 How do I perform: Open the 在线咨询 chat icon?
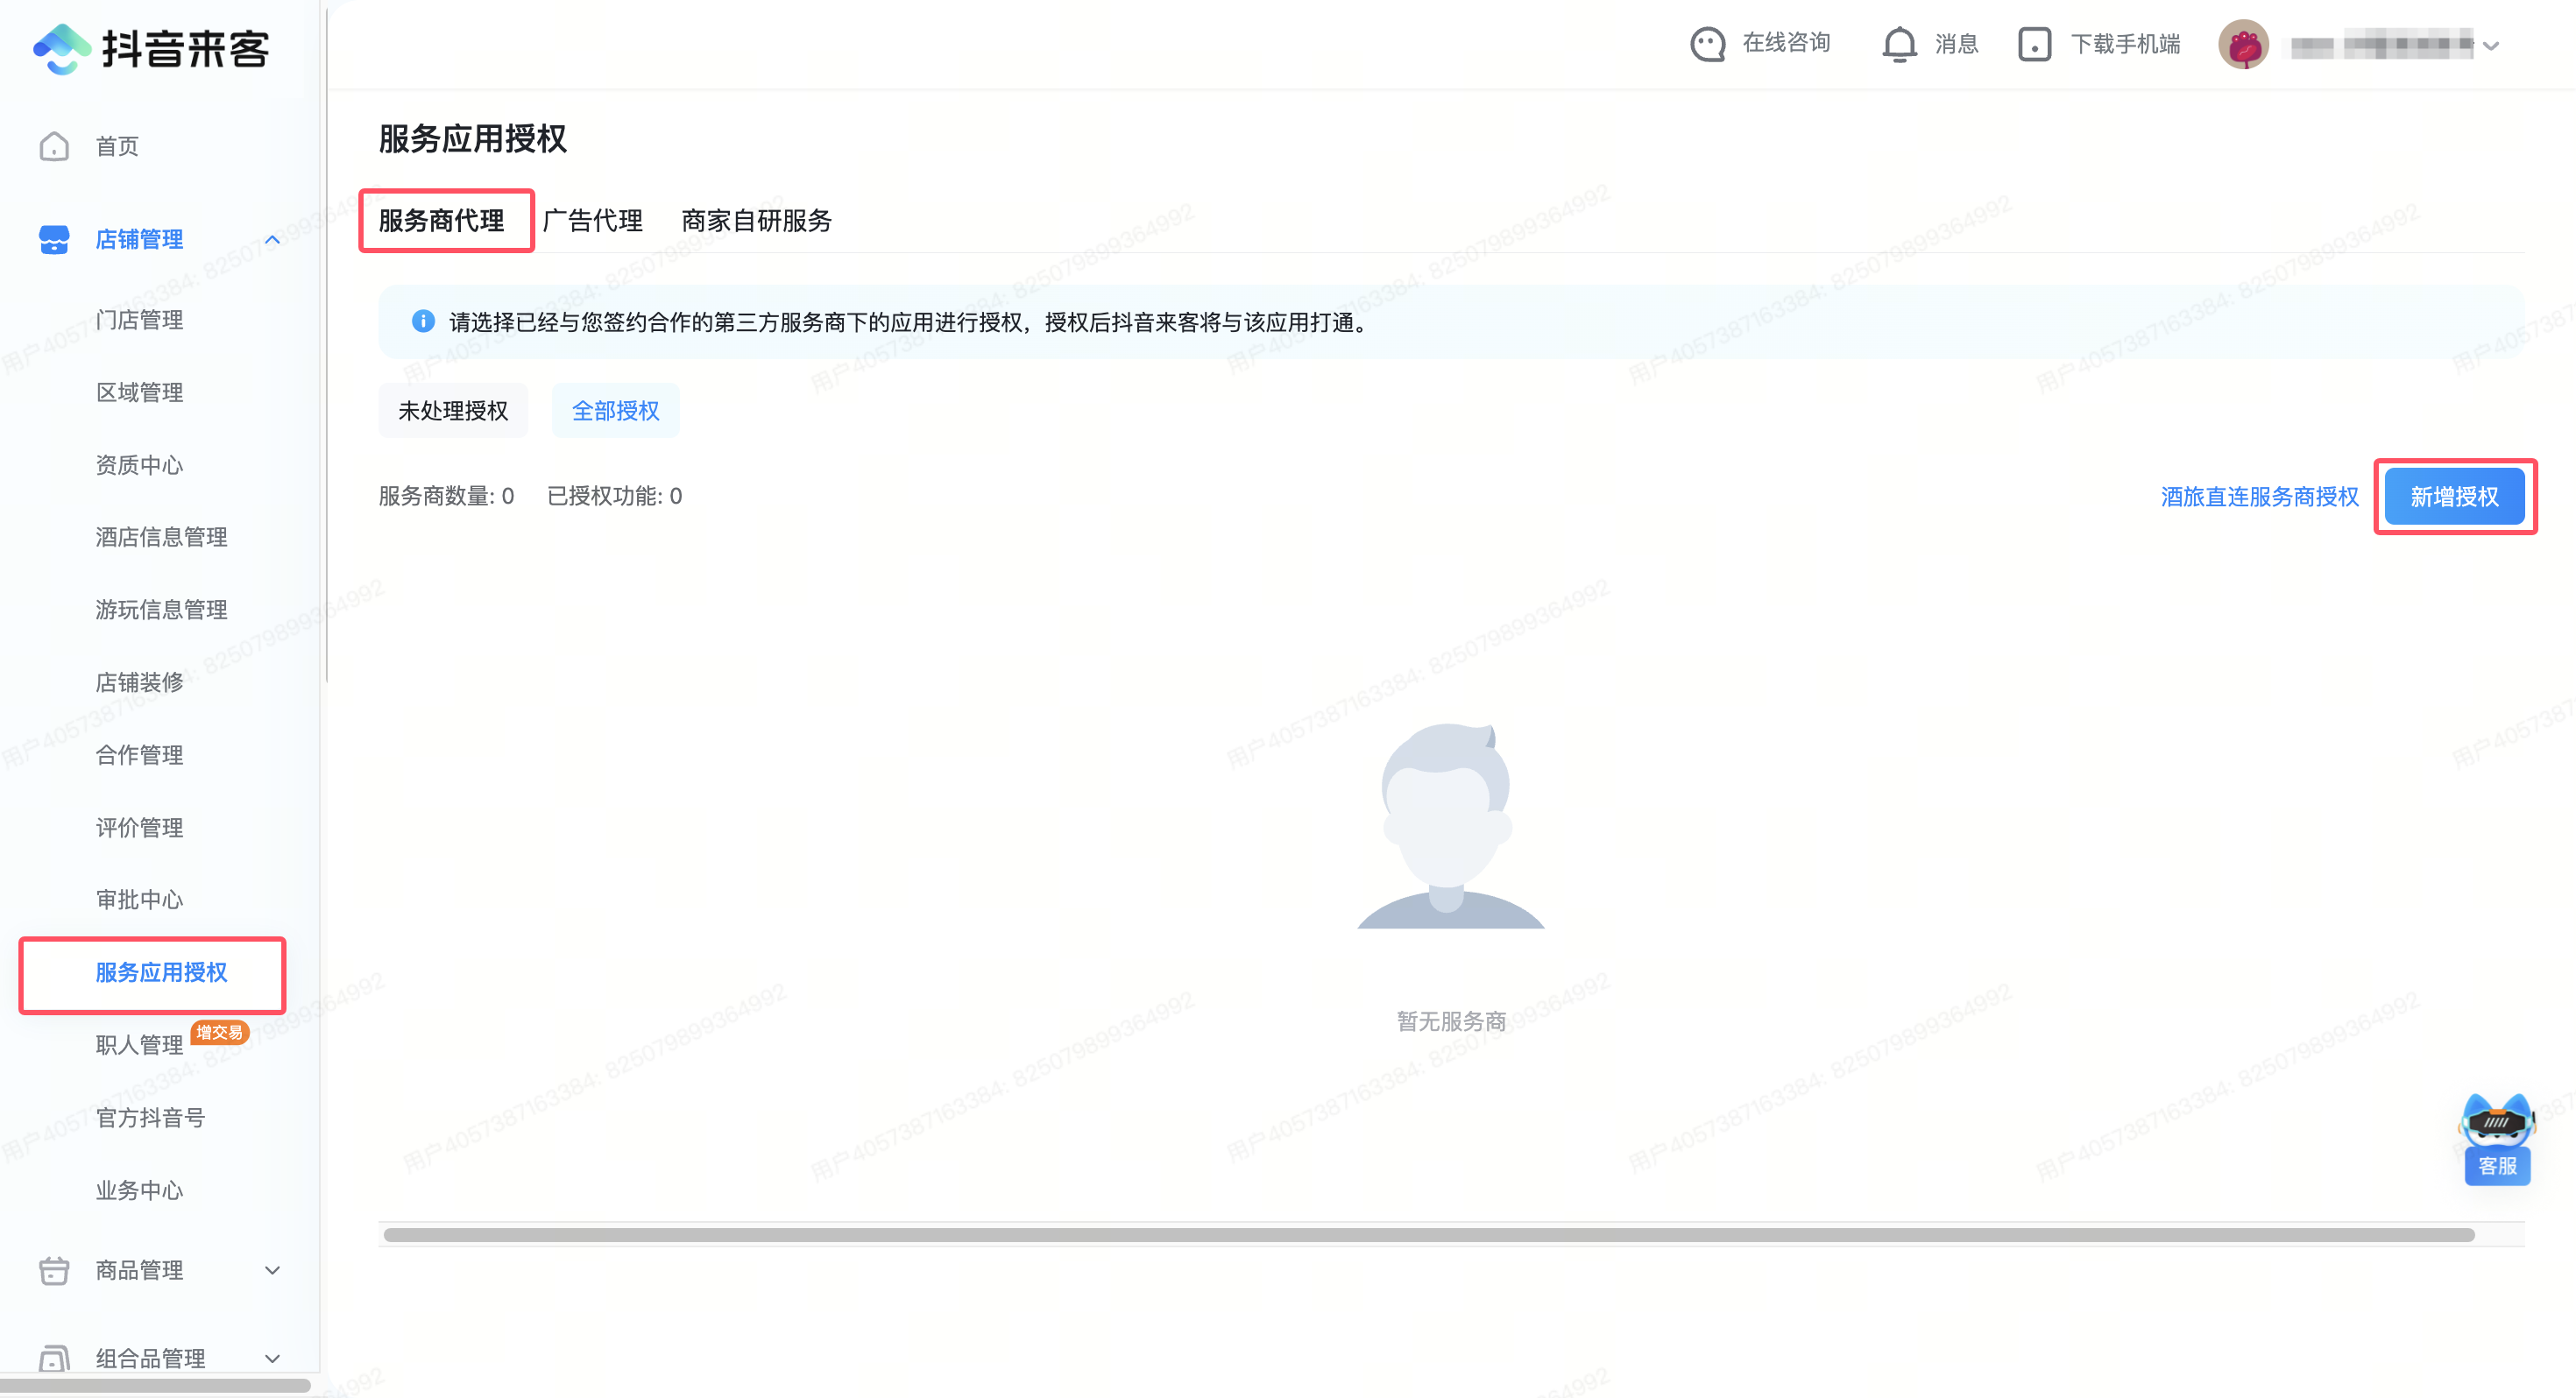pos(1707,44)
